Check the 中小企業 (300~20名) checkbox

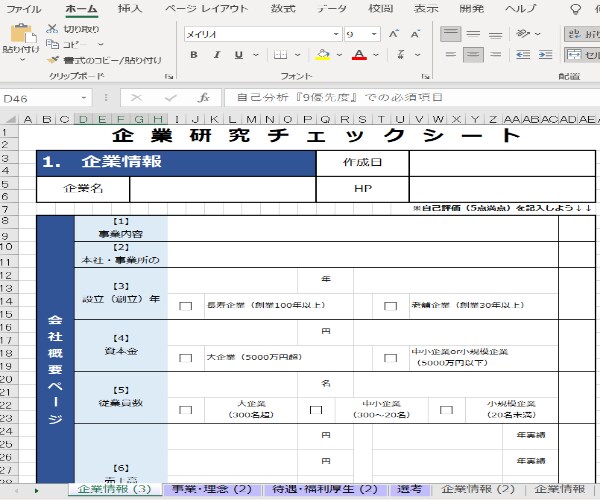316,410
